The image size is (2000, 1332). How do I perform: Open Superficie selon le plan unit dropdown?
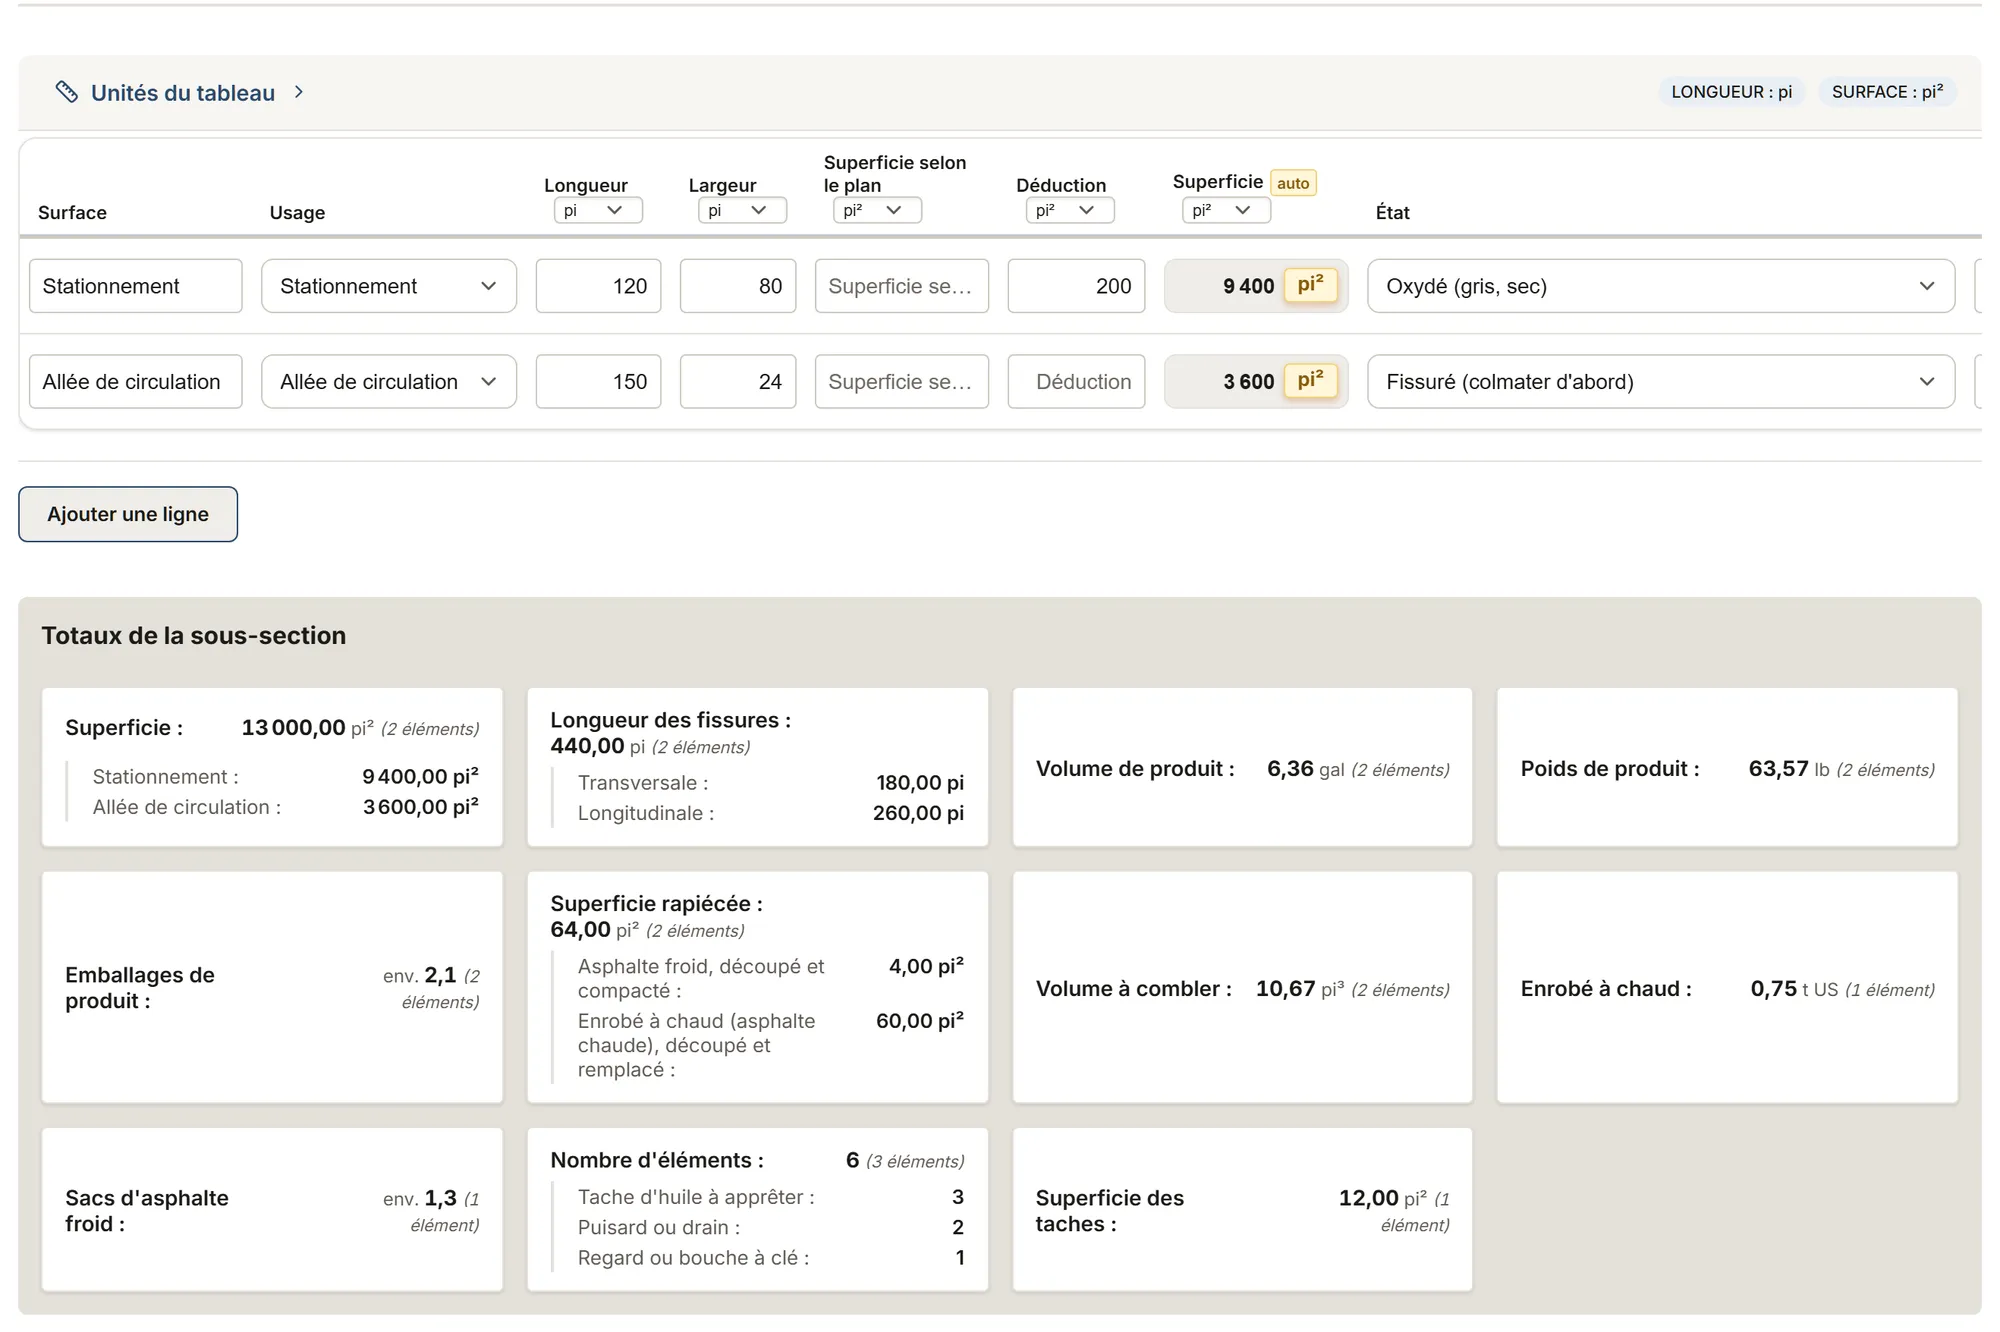tap(877, 210)
